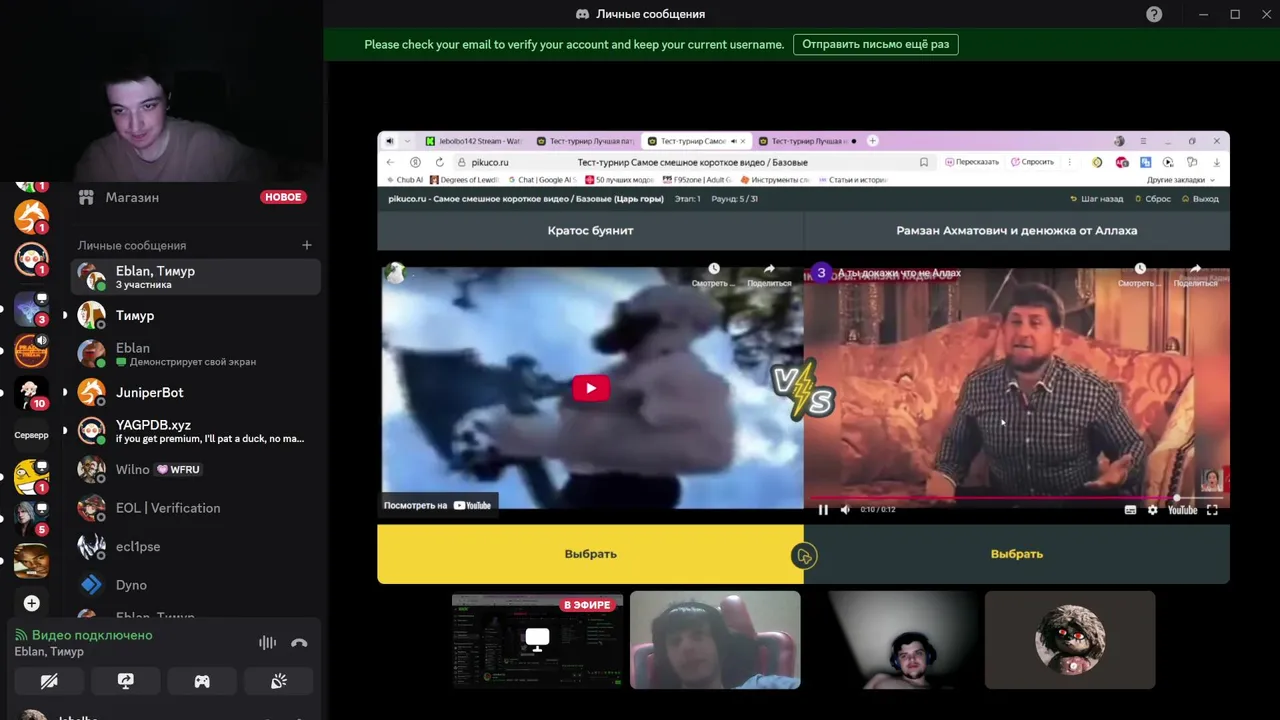Click 'Отправить письмо ещё раз' button
The width and height of the screenshot is (1280, 720).
pyautogui.click(x=876, y=44)
